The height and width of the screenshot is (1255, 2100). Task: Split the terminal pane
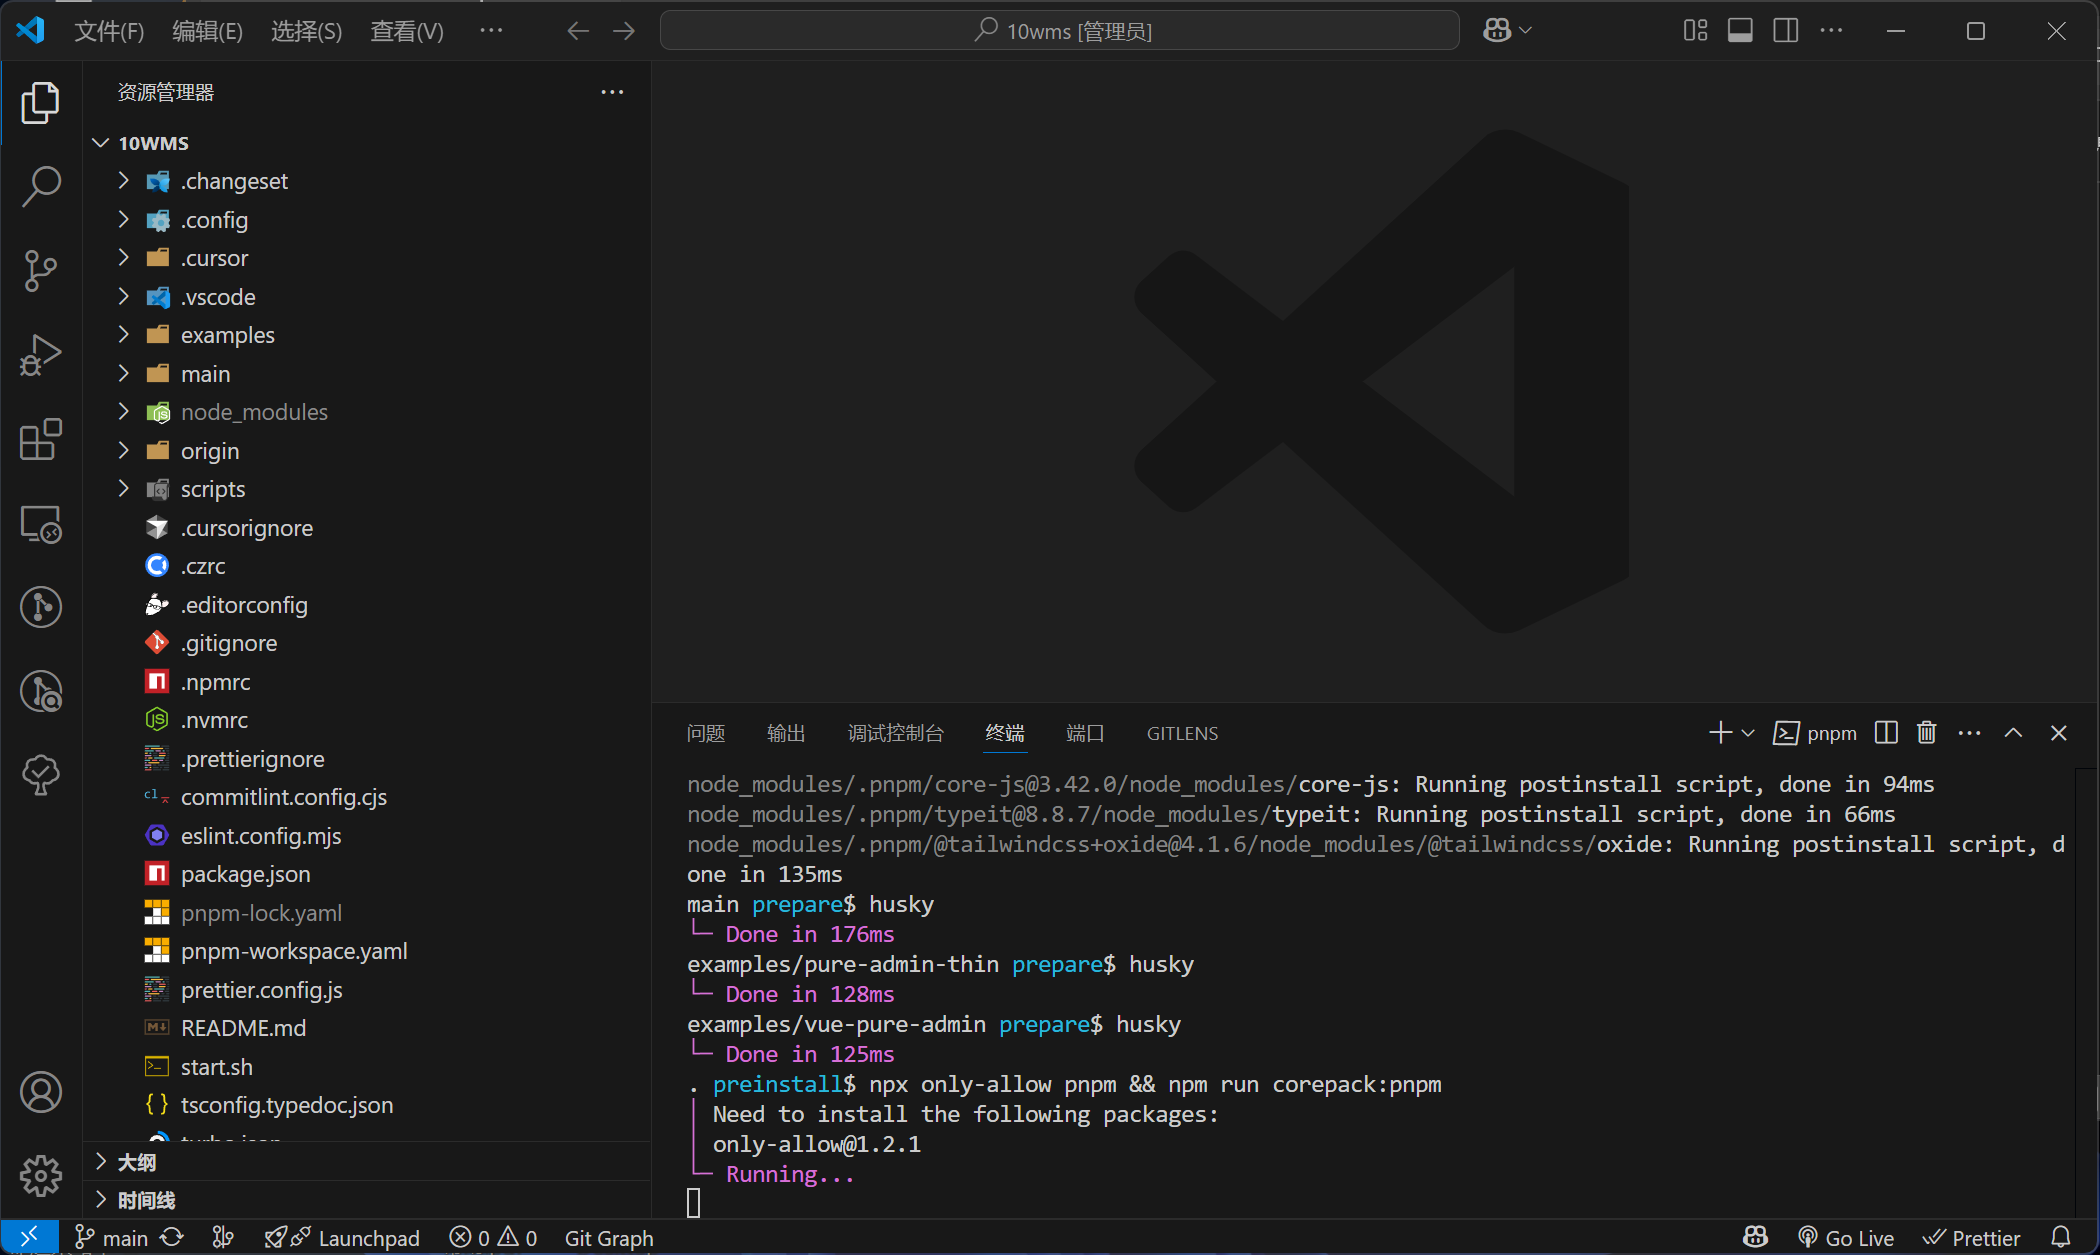tap(1886, 733)
